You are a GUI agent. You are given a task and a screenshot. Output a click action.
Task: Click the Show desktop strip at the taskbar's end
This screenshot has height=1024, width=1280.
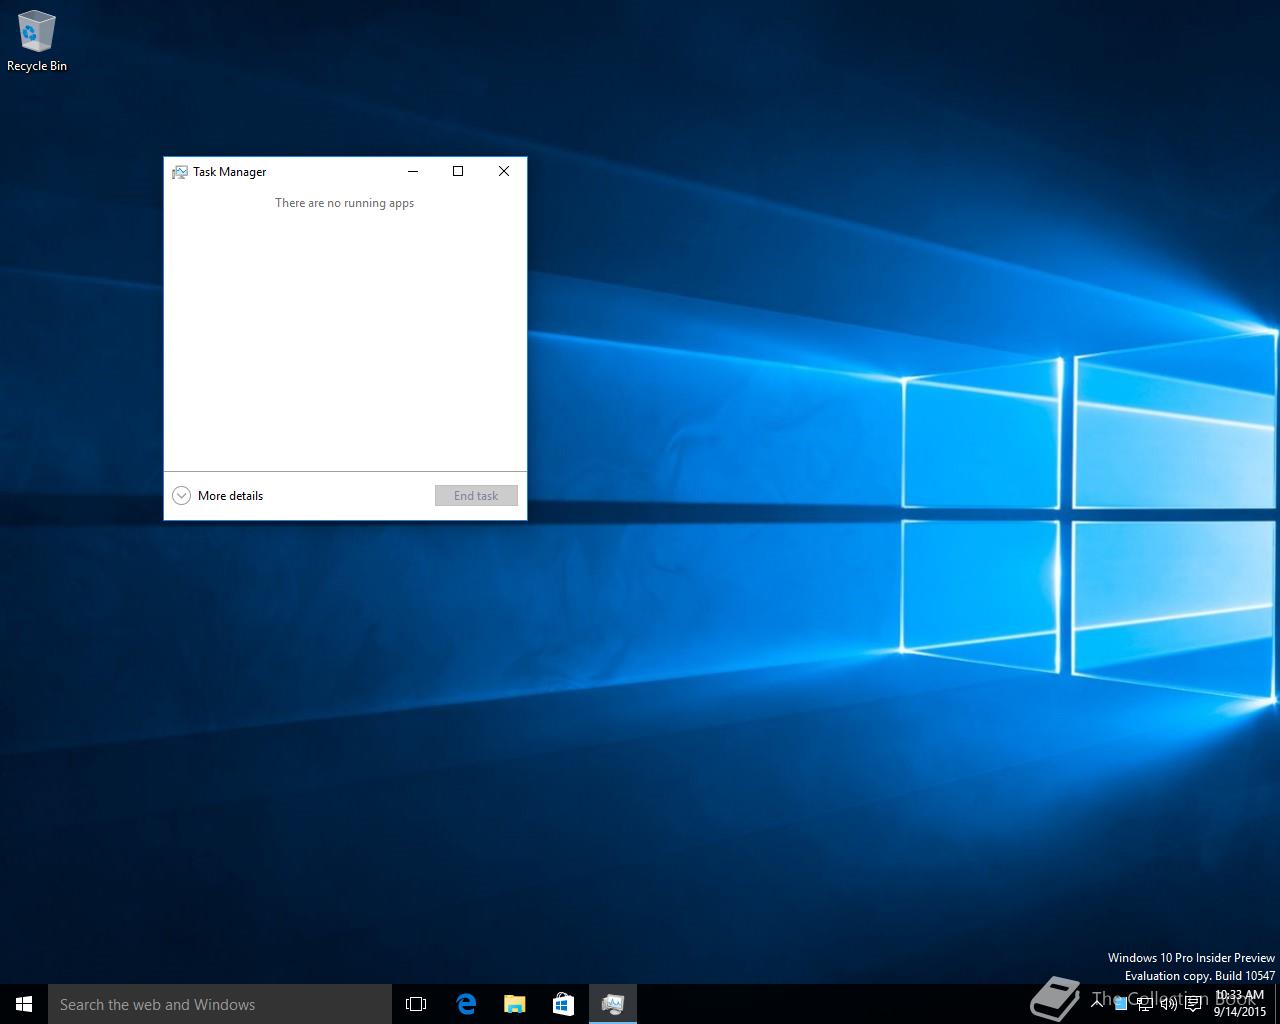coord(1277,1004)
